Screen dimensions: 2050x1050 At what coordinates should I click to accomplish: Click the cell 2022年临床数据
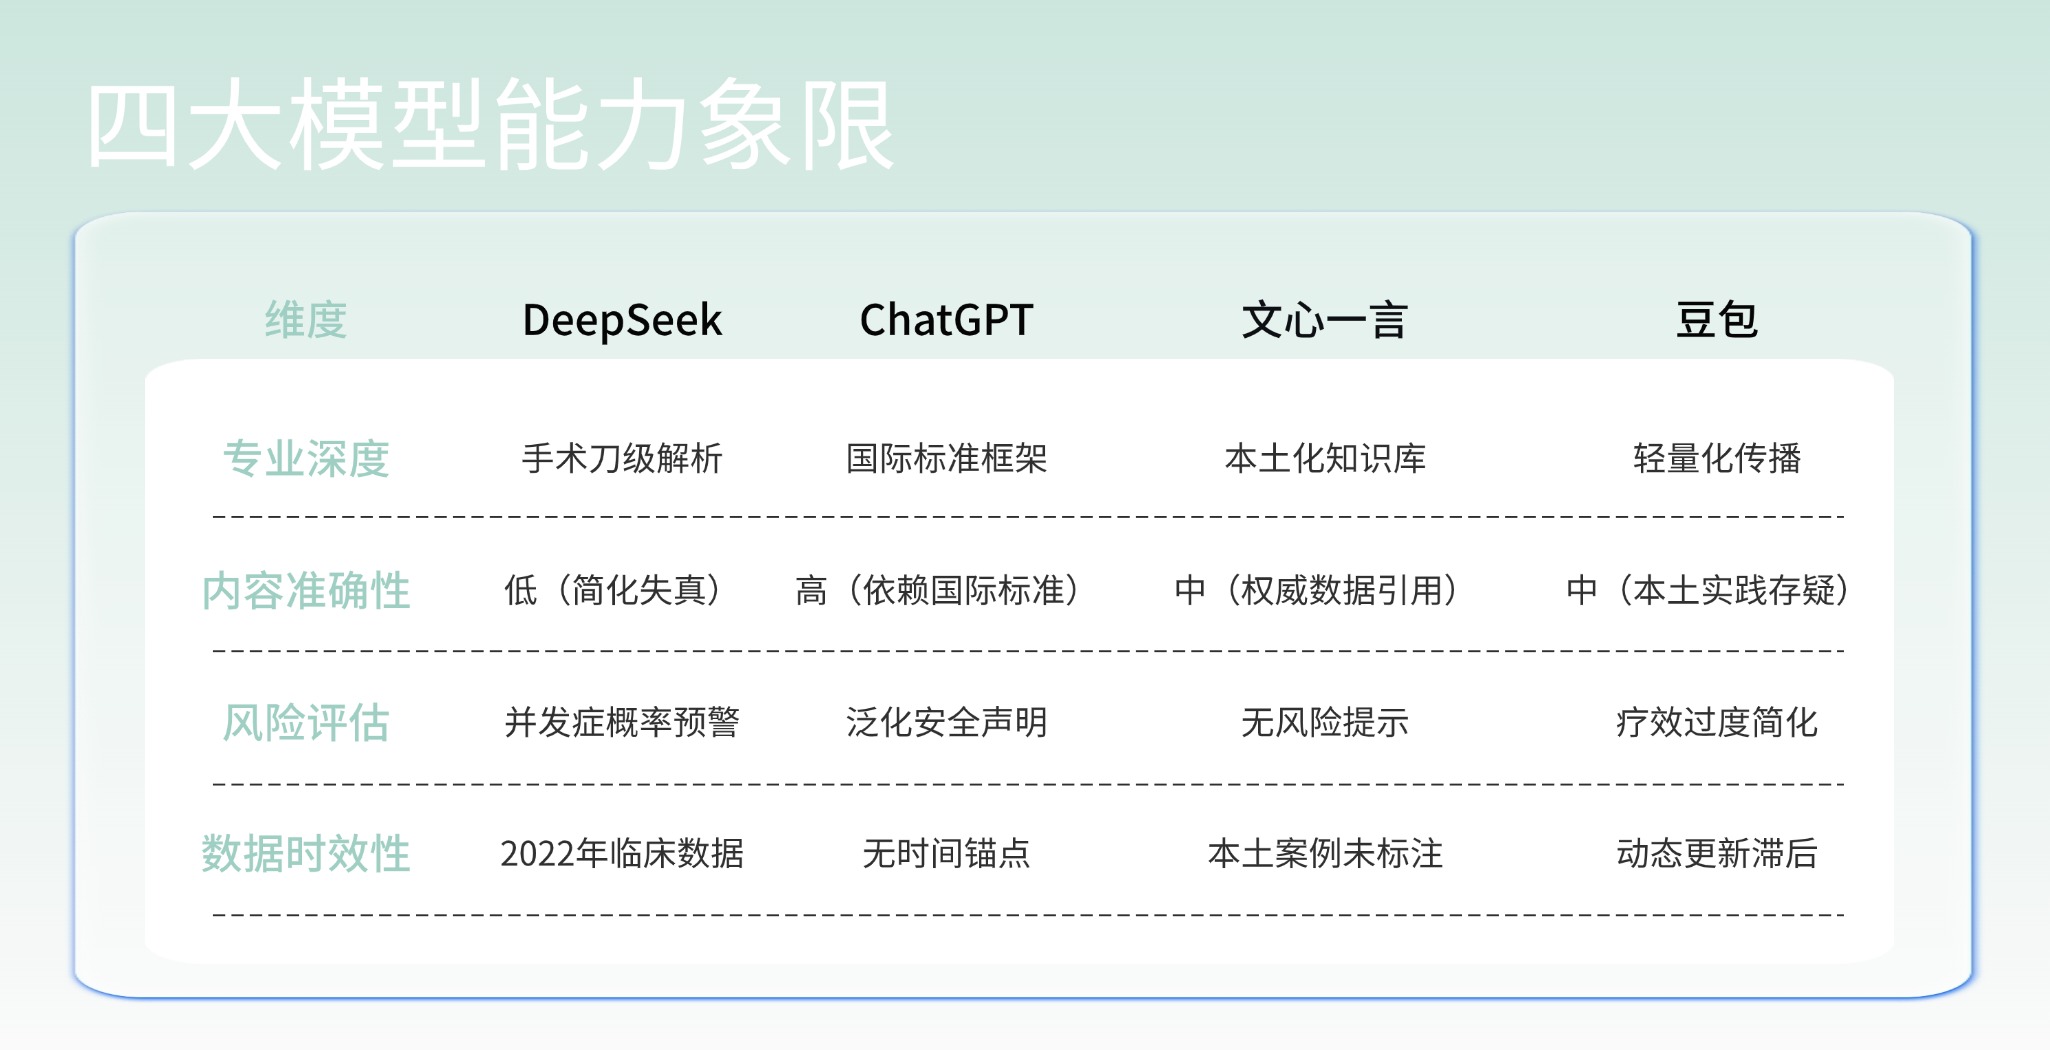pos(622,854)
